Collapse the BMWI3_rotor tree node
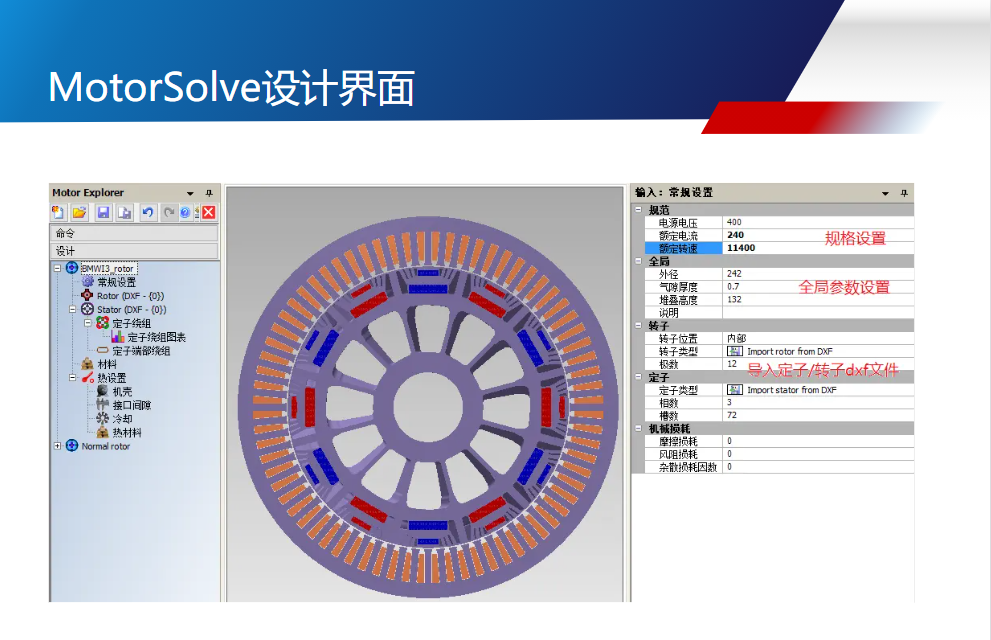Image resolution: width=991 pixels, height=640 pixels. (x=58, y=268)
